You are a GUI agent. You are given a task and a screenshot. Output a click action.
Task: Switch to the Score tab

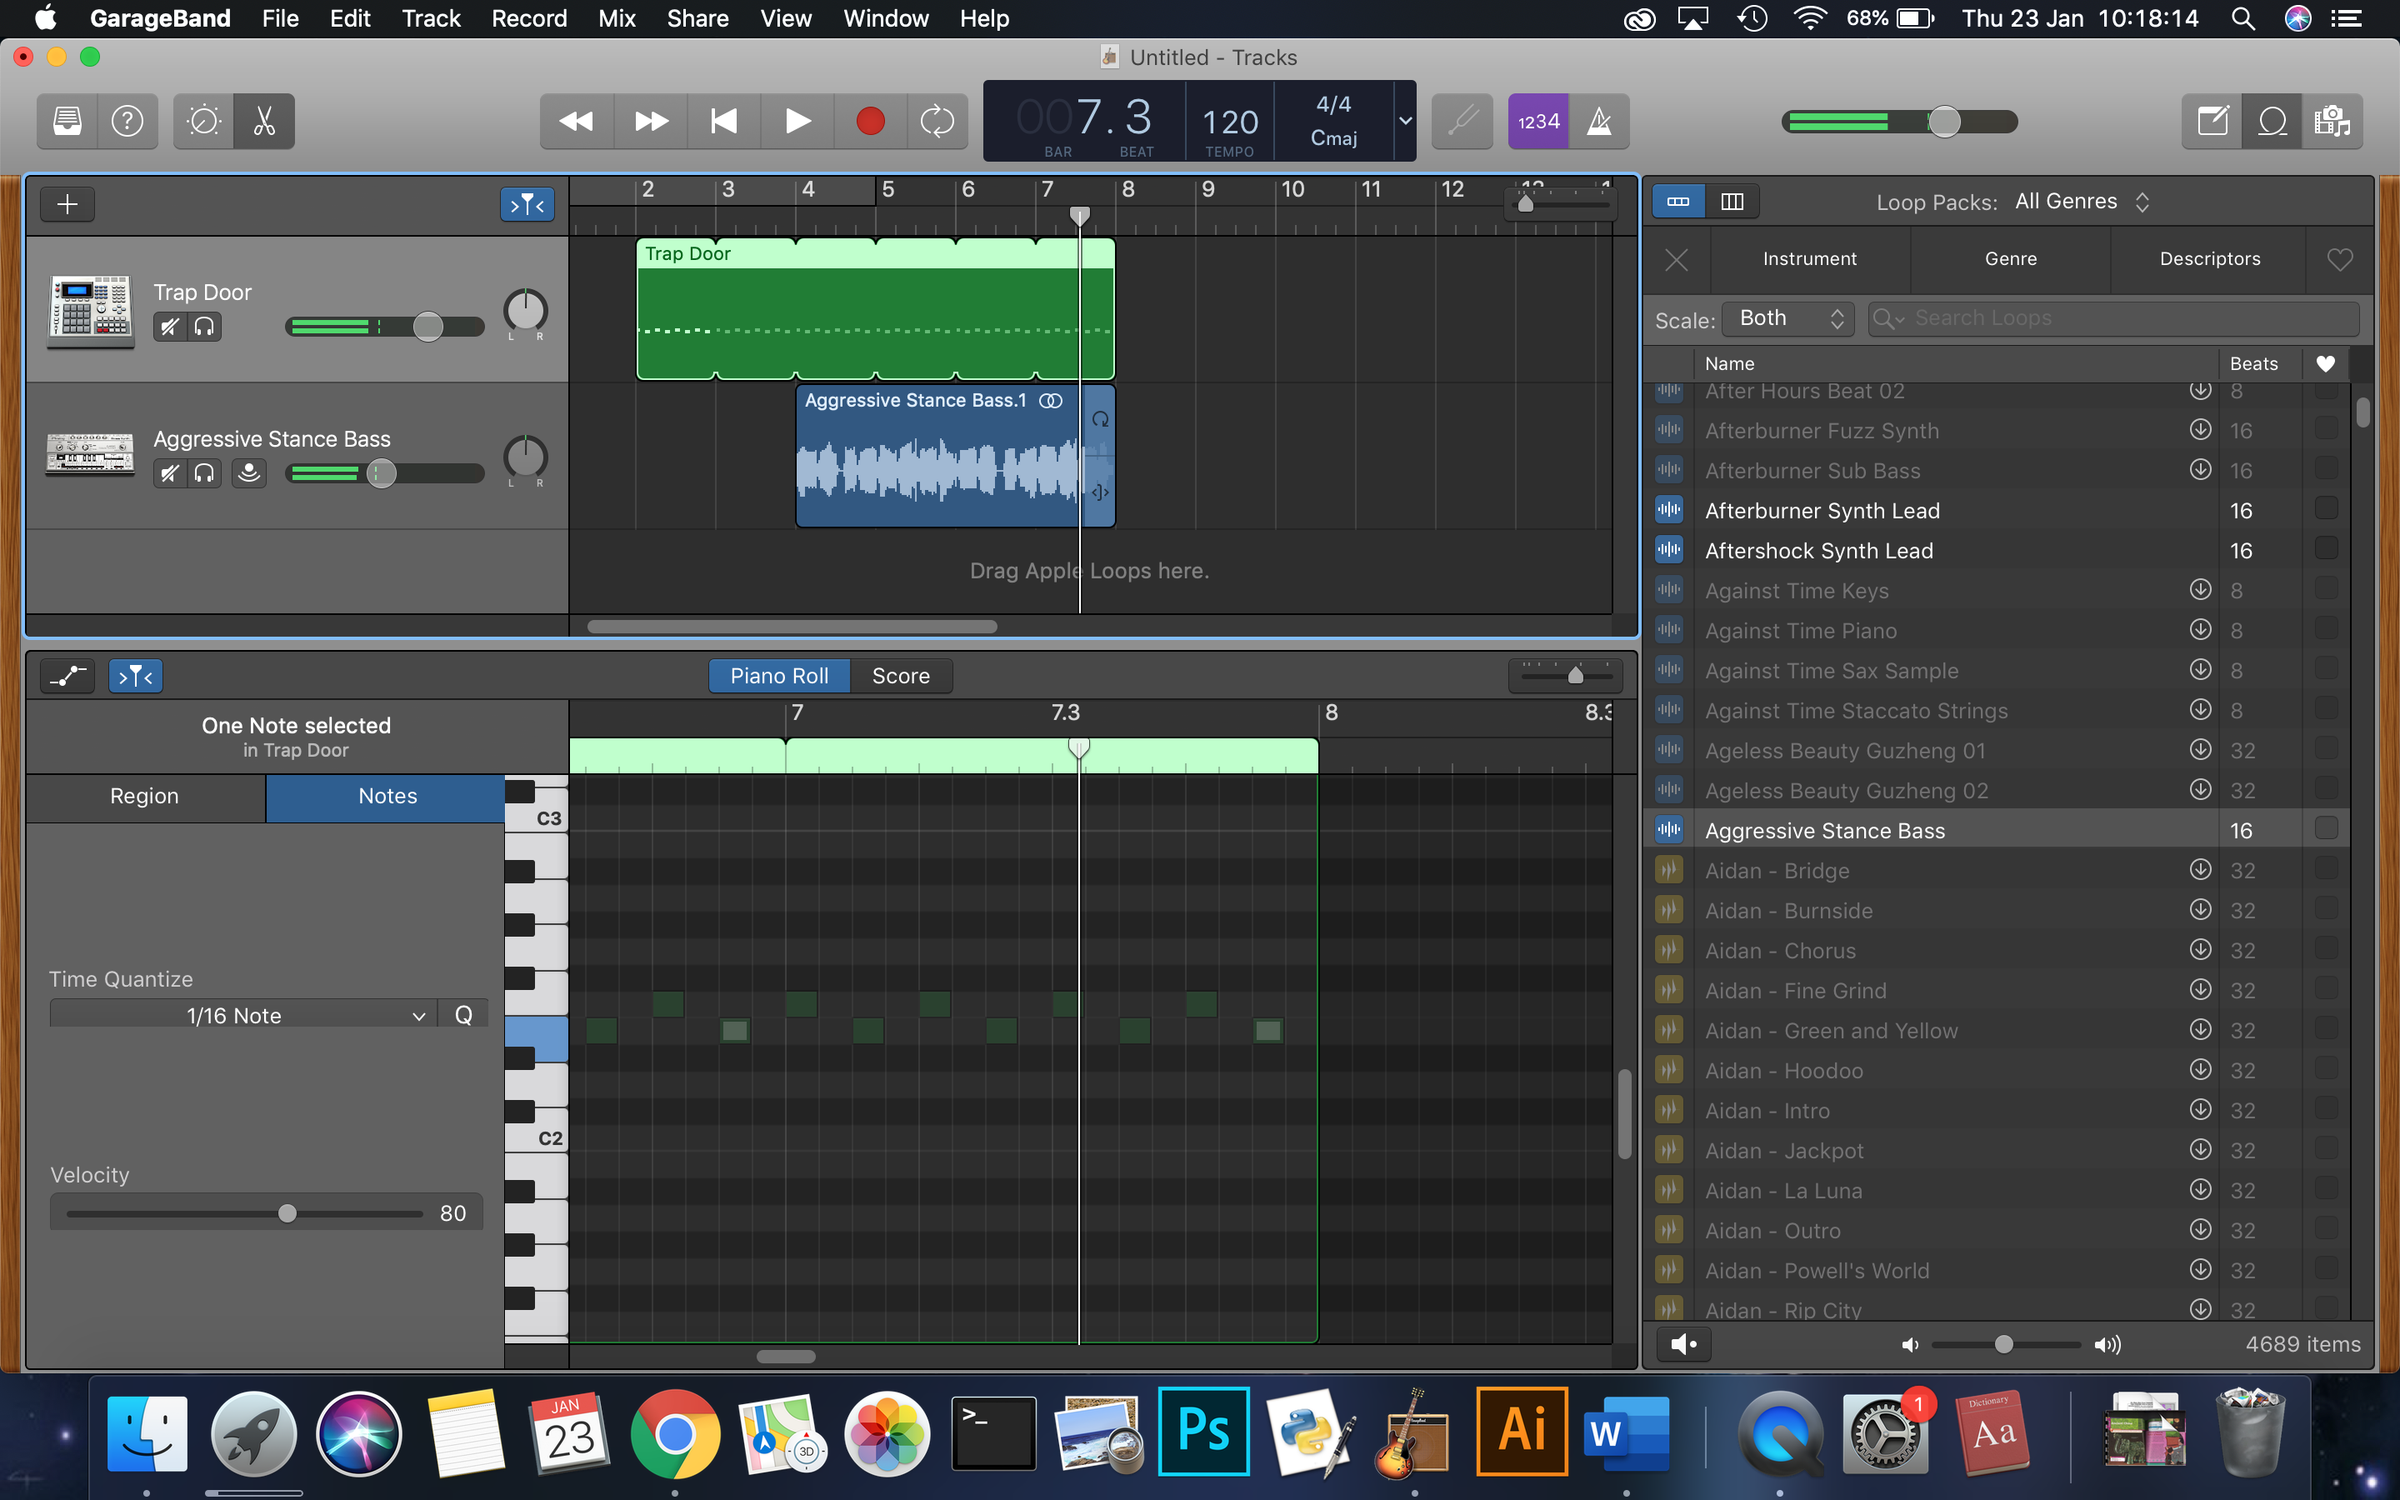click(899, 675)
